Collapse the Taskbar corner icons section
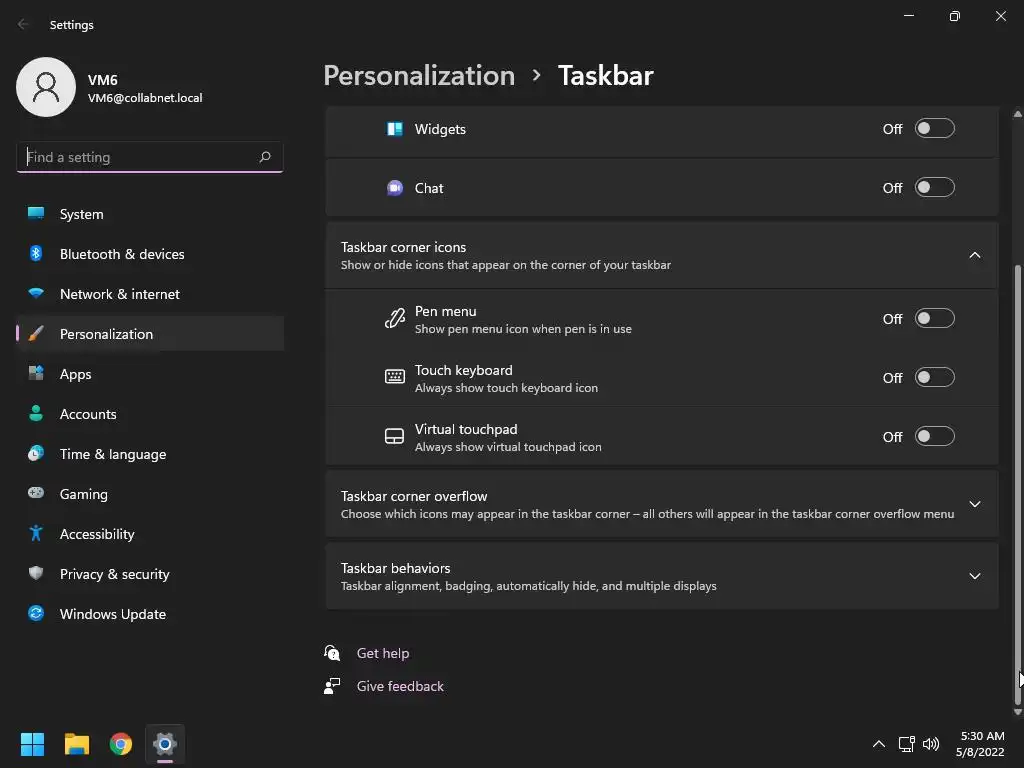This screenshot has width=1024, height=768. 974,255
